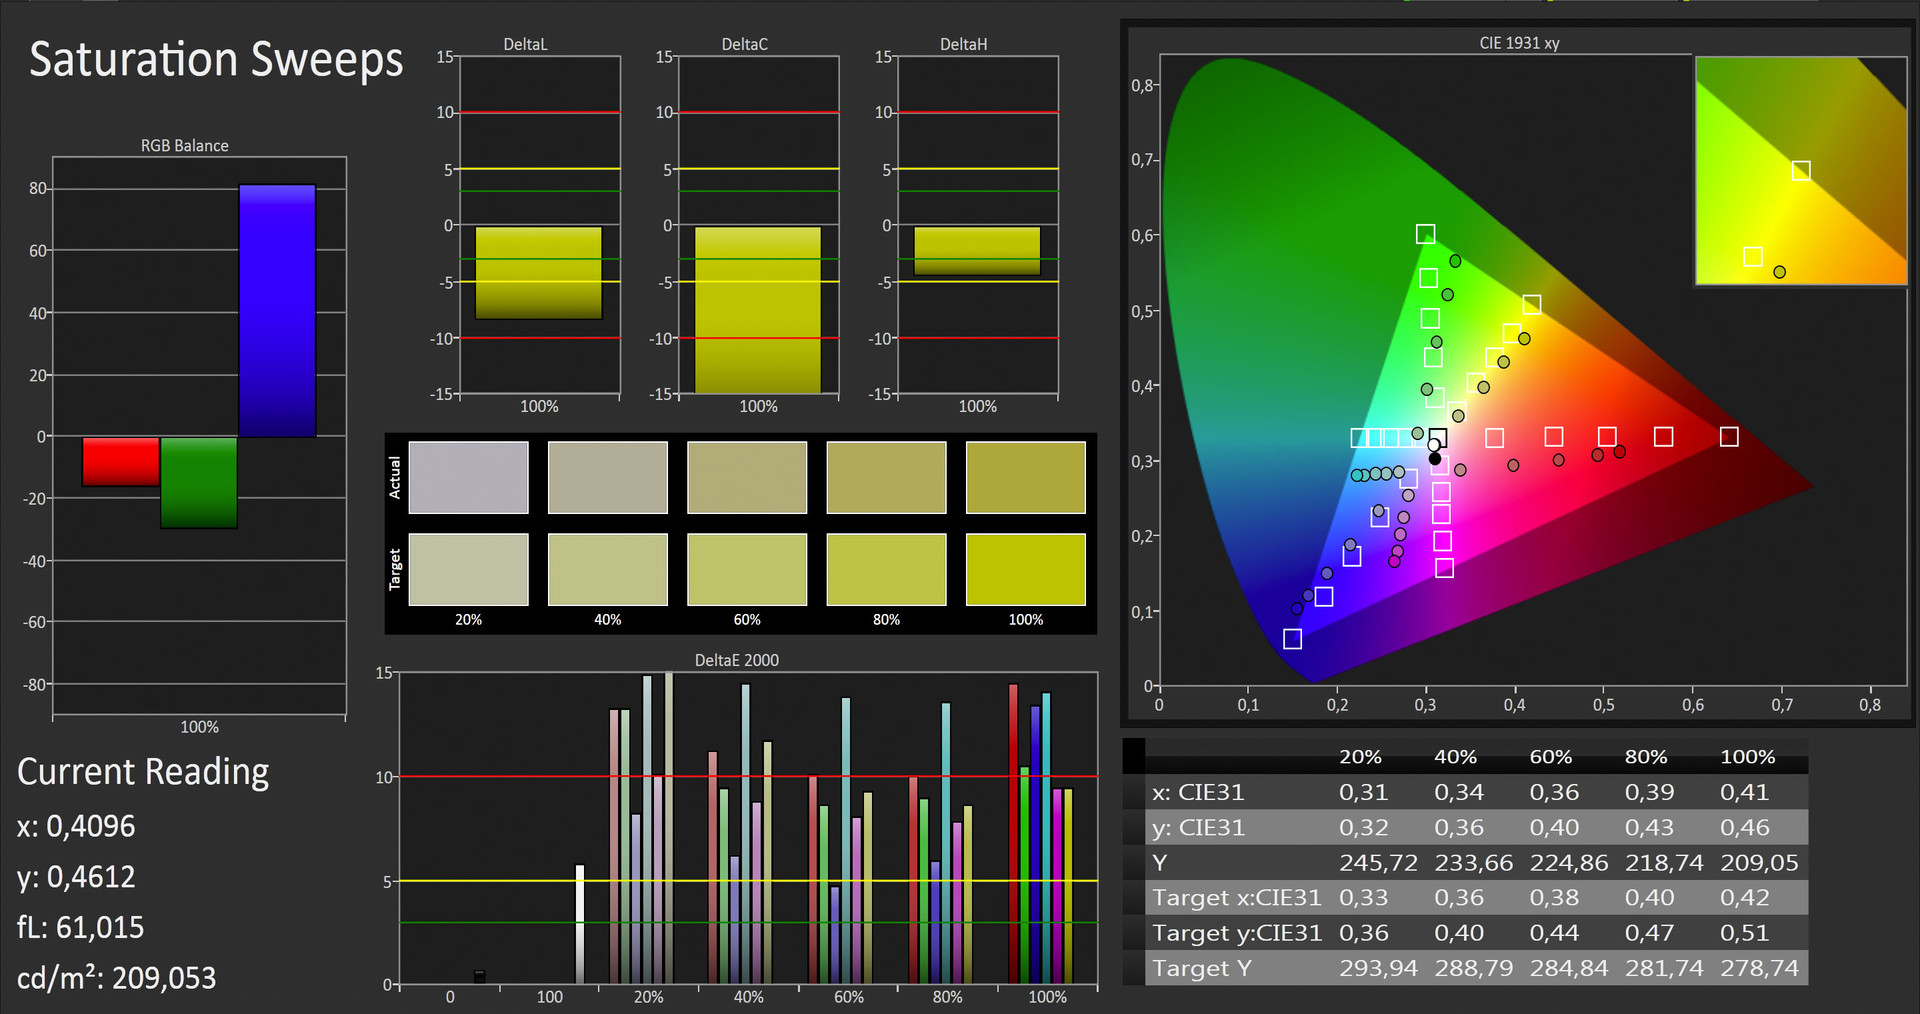Click the blue bar in RGB Balance
Image resolution: width=1920 pixels, height=1014 pixels.
277,311
